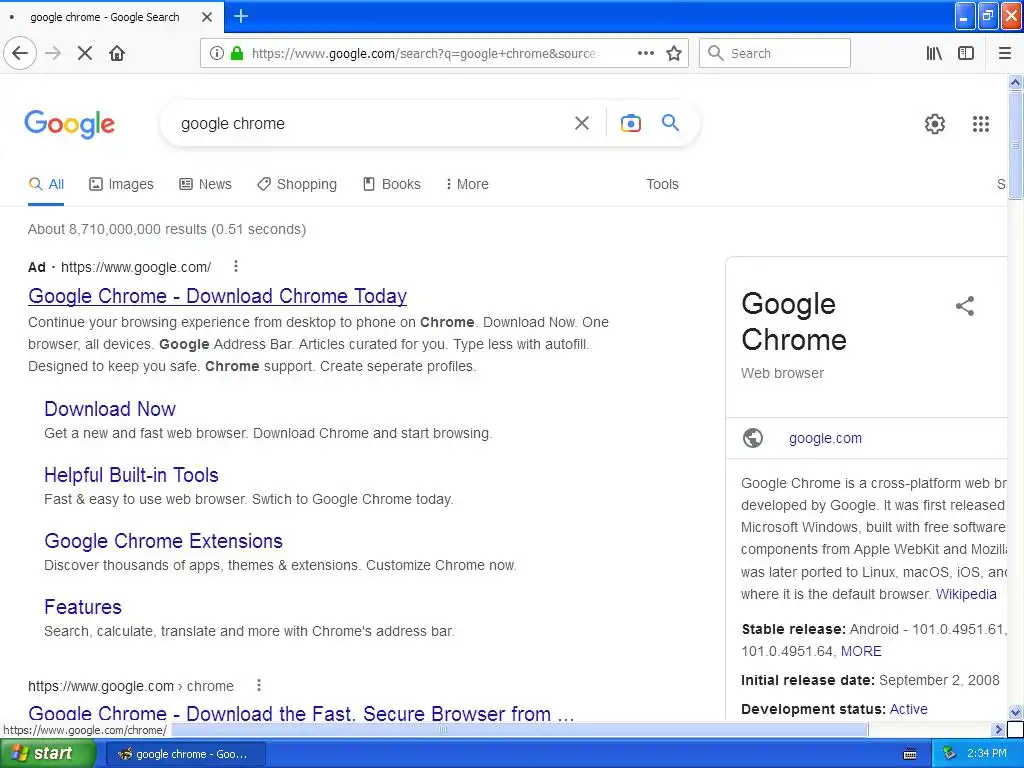
Task: Click the Active development status link
Action: [x=908, y=709]
